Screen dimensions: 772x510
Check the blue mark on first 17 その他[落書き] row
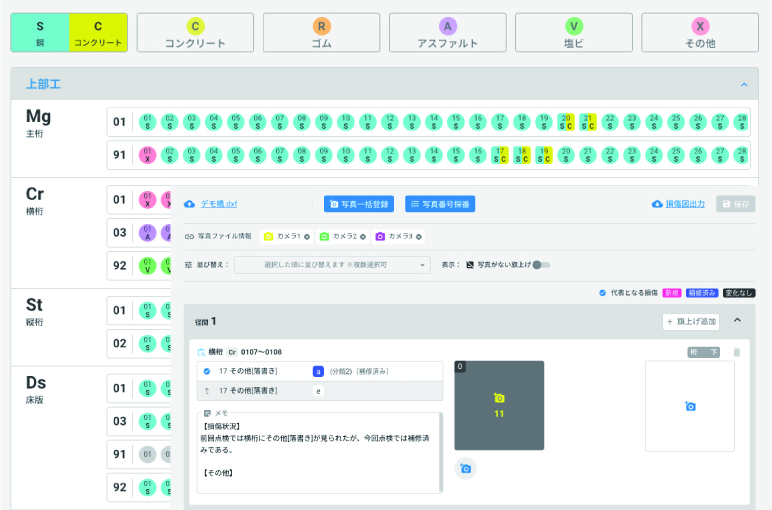coord(207,371)
